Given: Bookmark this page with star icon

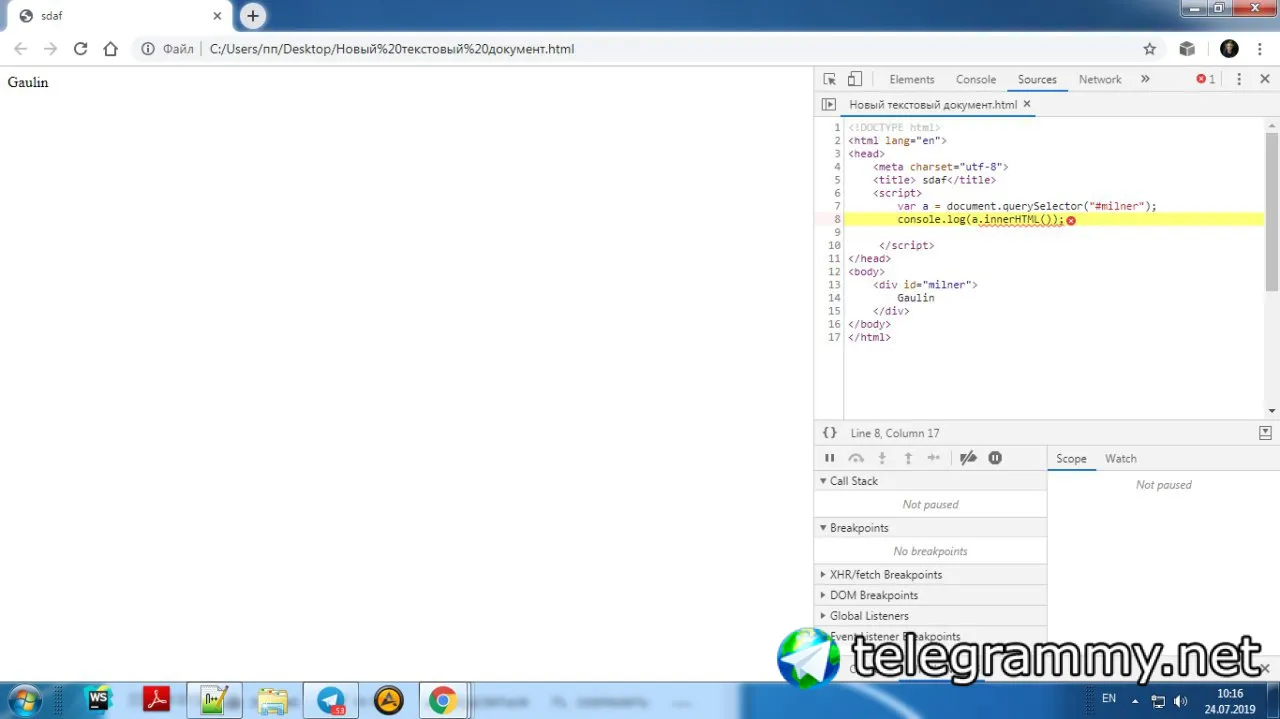Looking at the screenshot, I should point(1150,49).
